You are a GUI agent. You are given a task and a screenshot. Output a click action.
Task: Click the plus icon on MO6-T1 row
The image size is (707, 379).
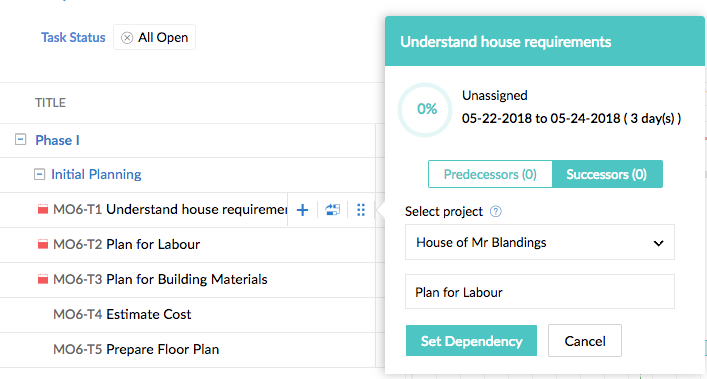coord(303,210)
